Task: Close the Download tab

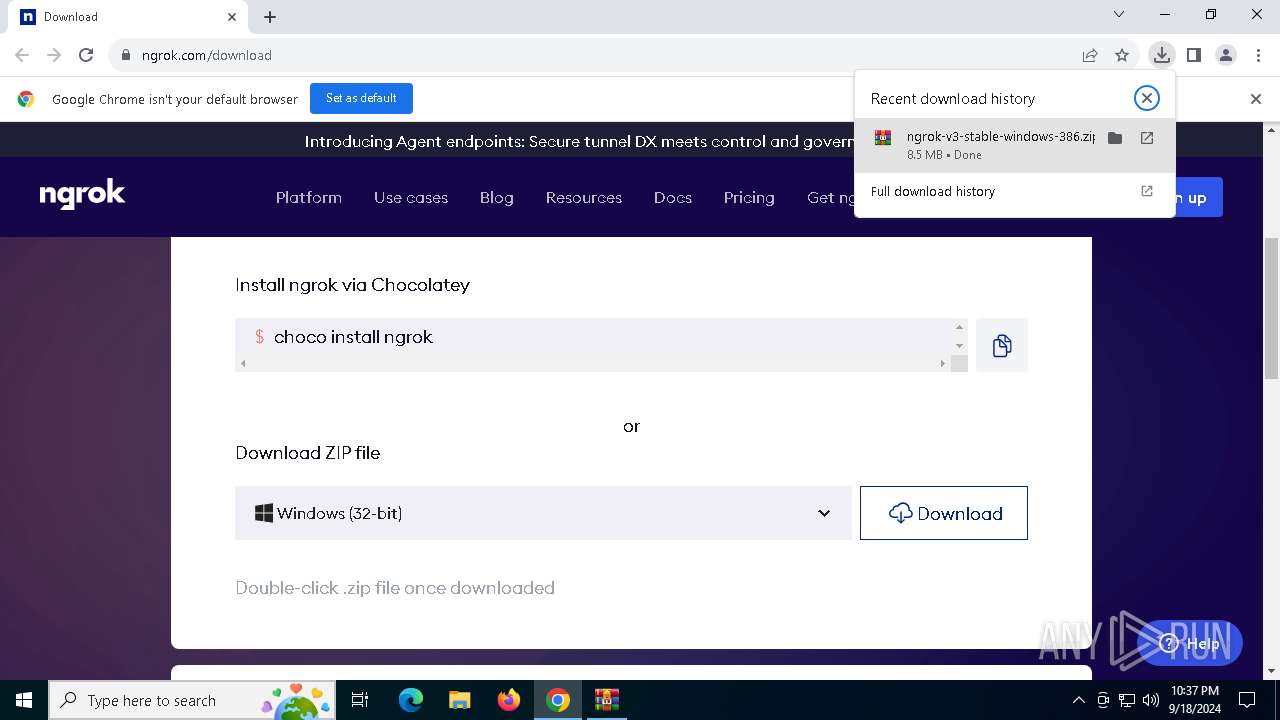Action: (232, 17)
